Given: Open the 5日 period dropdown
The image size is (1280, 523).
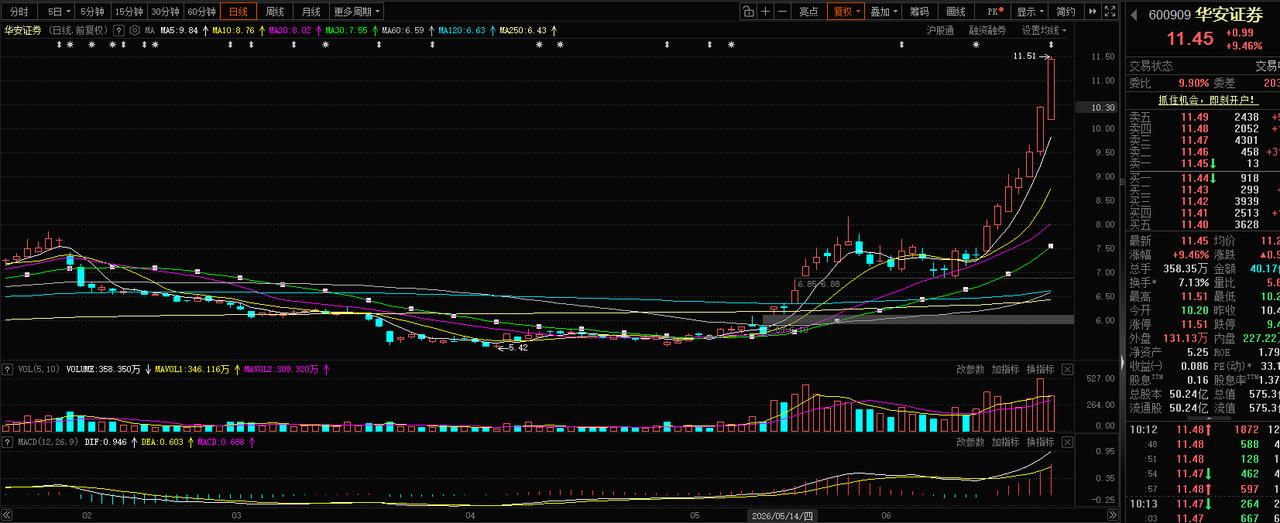Looking at the screenshot, I should click(58, 12).
